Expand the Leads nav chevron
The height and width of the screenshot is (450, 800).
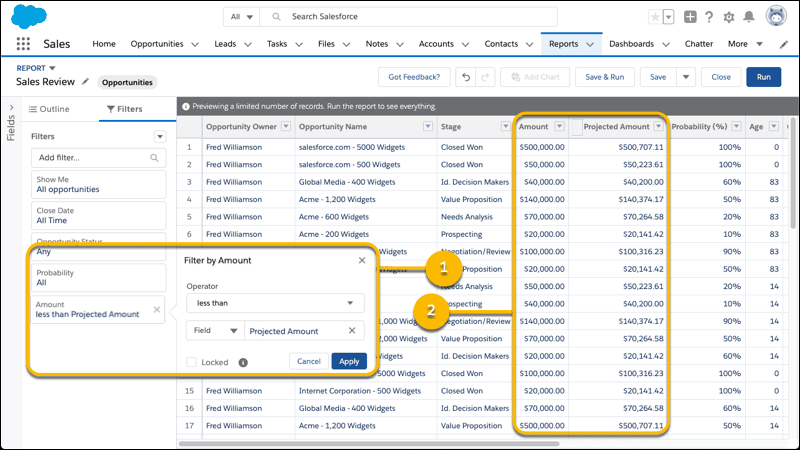(248, 44)
